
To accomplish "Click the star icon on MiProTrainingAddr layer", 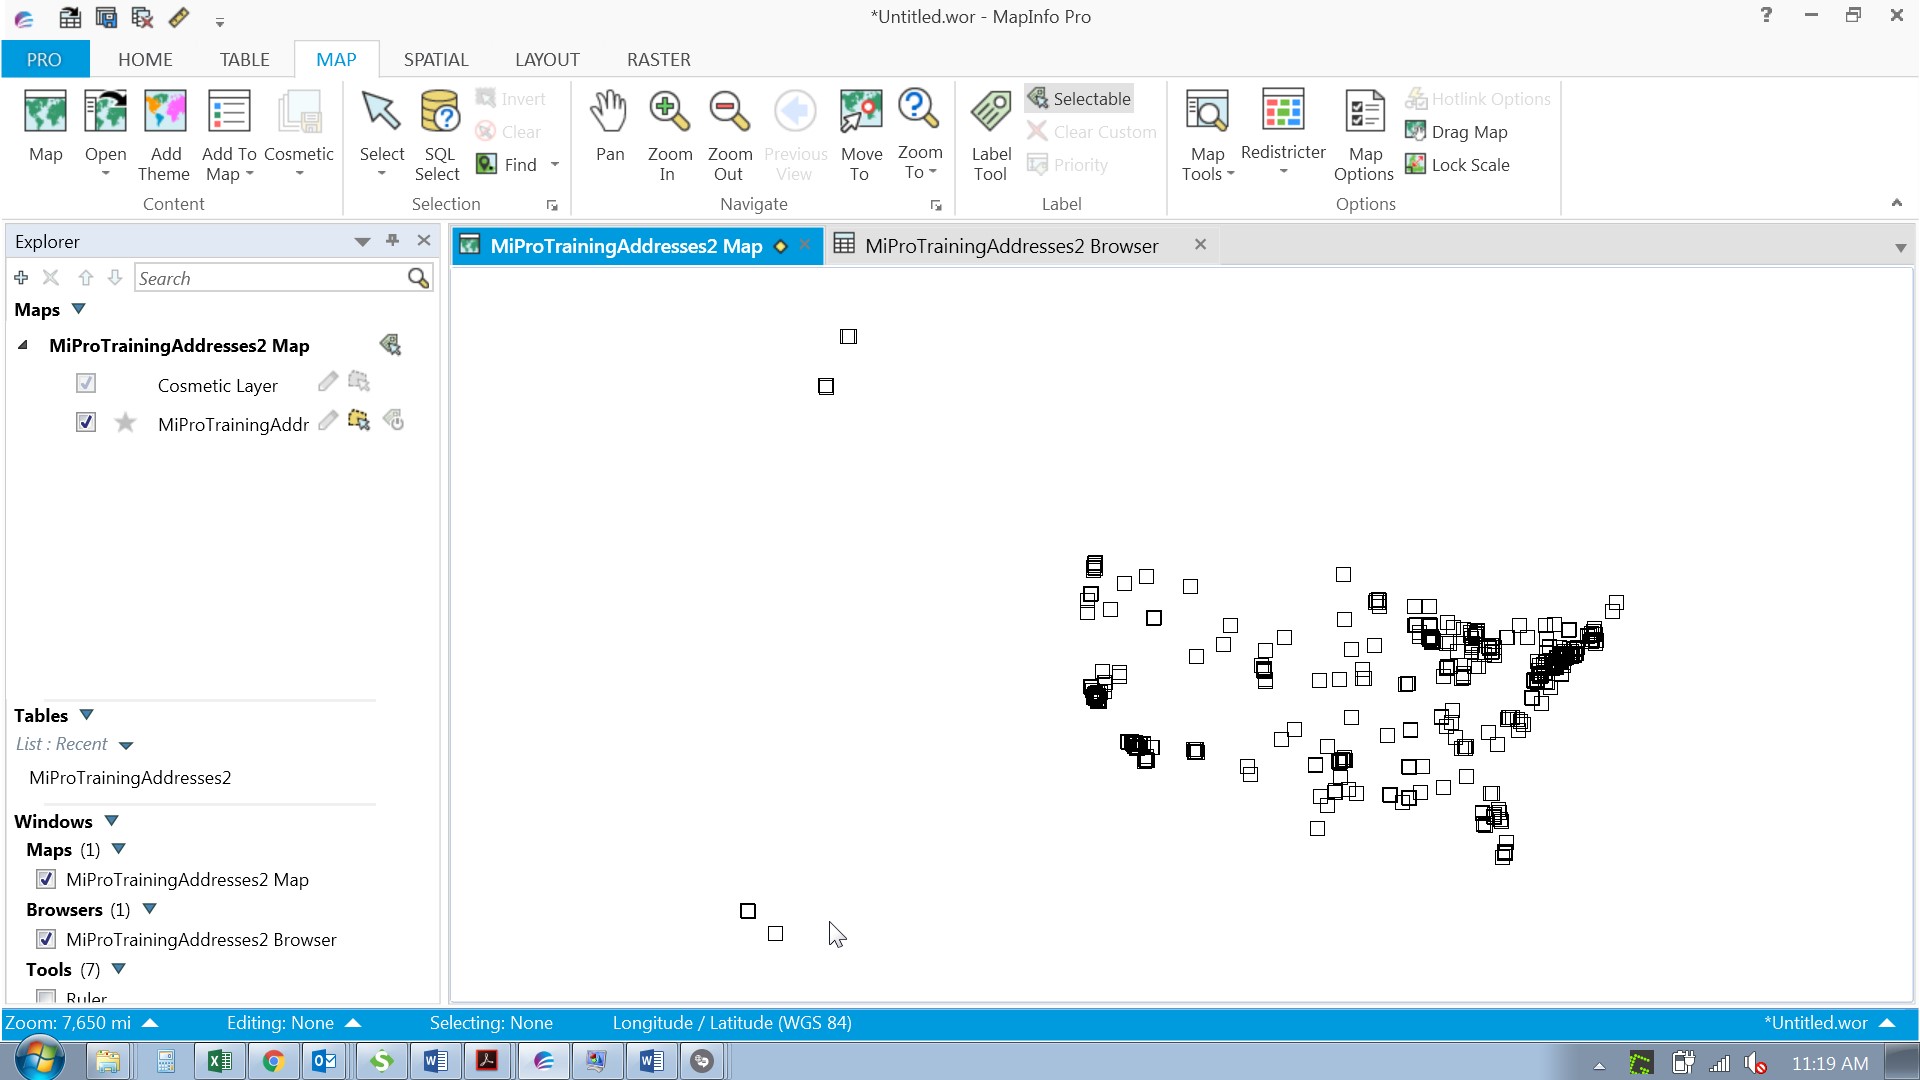I will click(125, 422).
